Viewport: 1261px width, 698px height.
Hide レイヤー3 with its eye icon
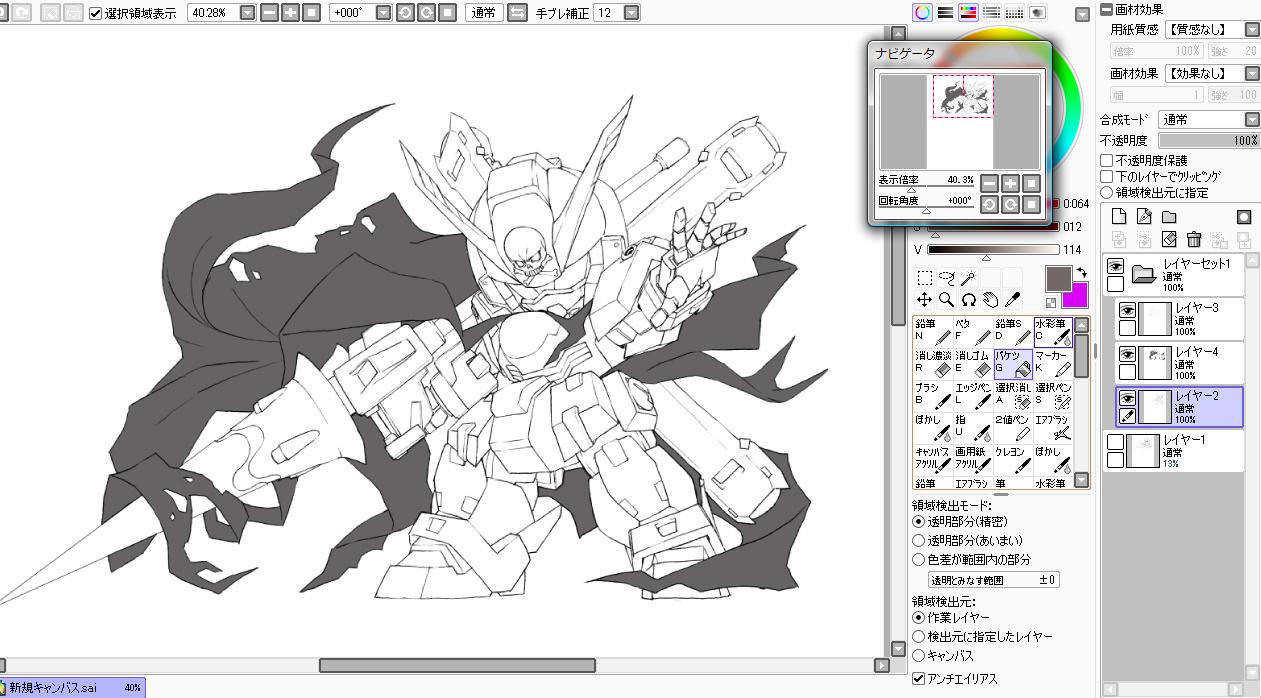tap(1127, 310)
